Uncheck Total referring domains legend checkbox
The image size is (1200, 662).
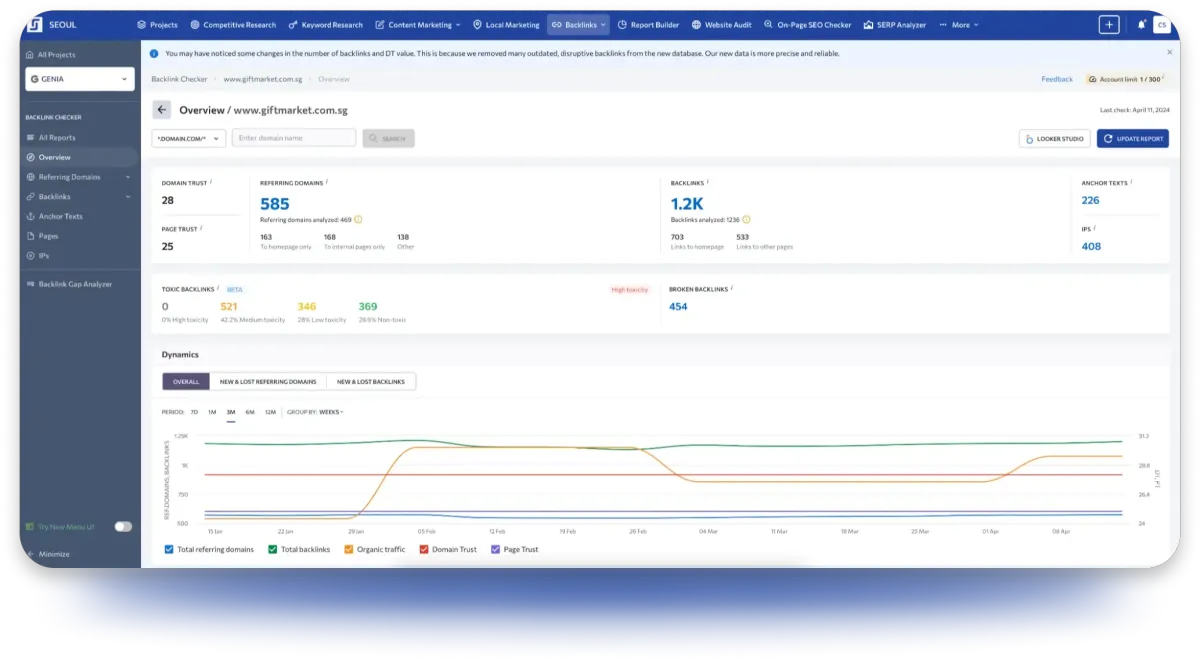click(167, 549)
